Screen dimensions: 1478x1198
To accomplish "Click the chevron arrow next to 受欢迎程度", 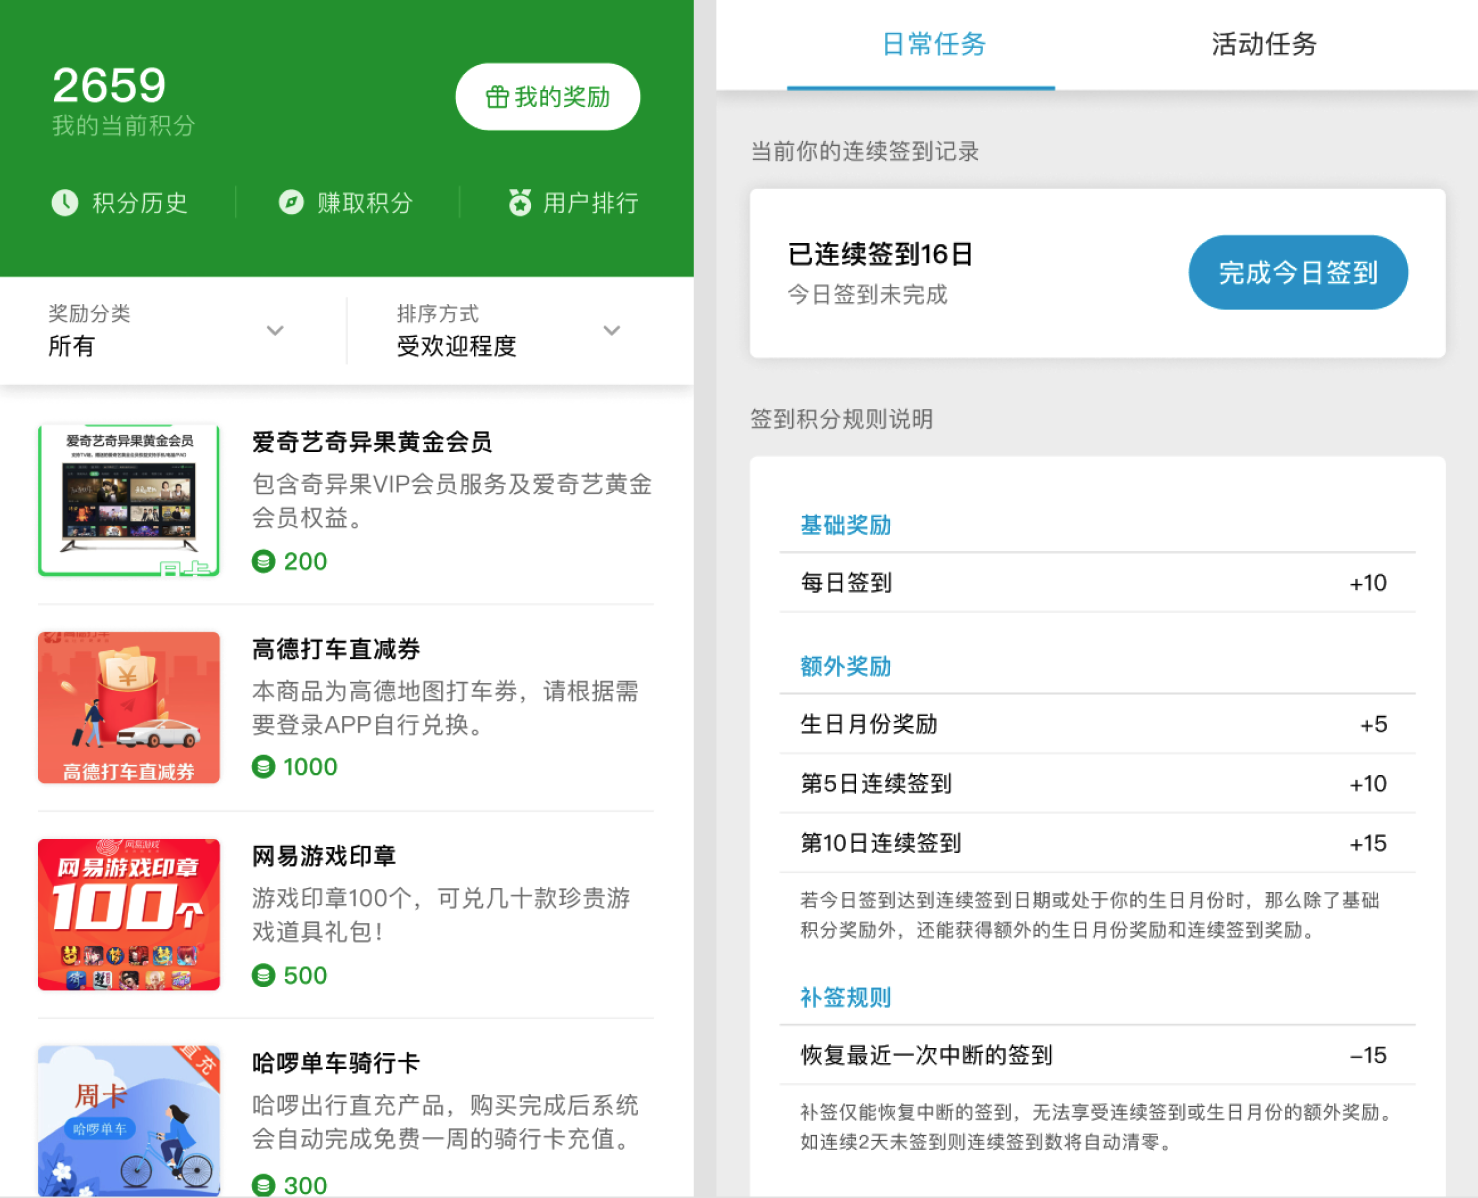I will click(x=612, y=331).
